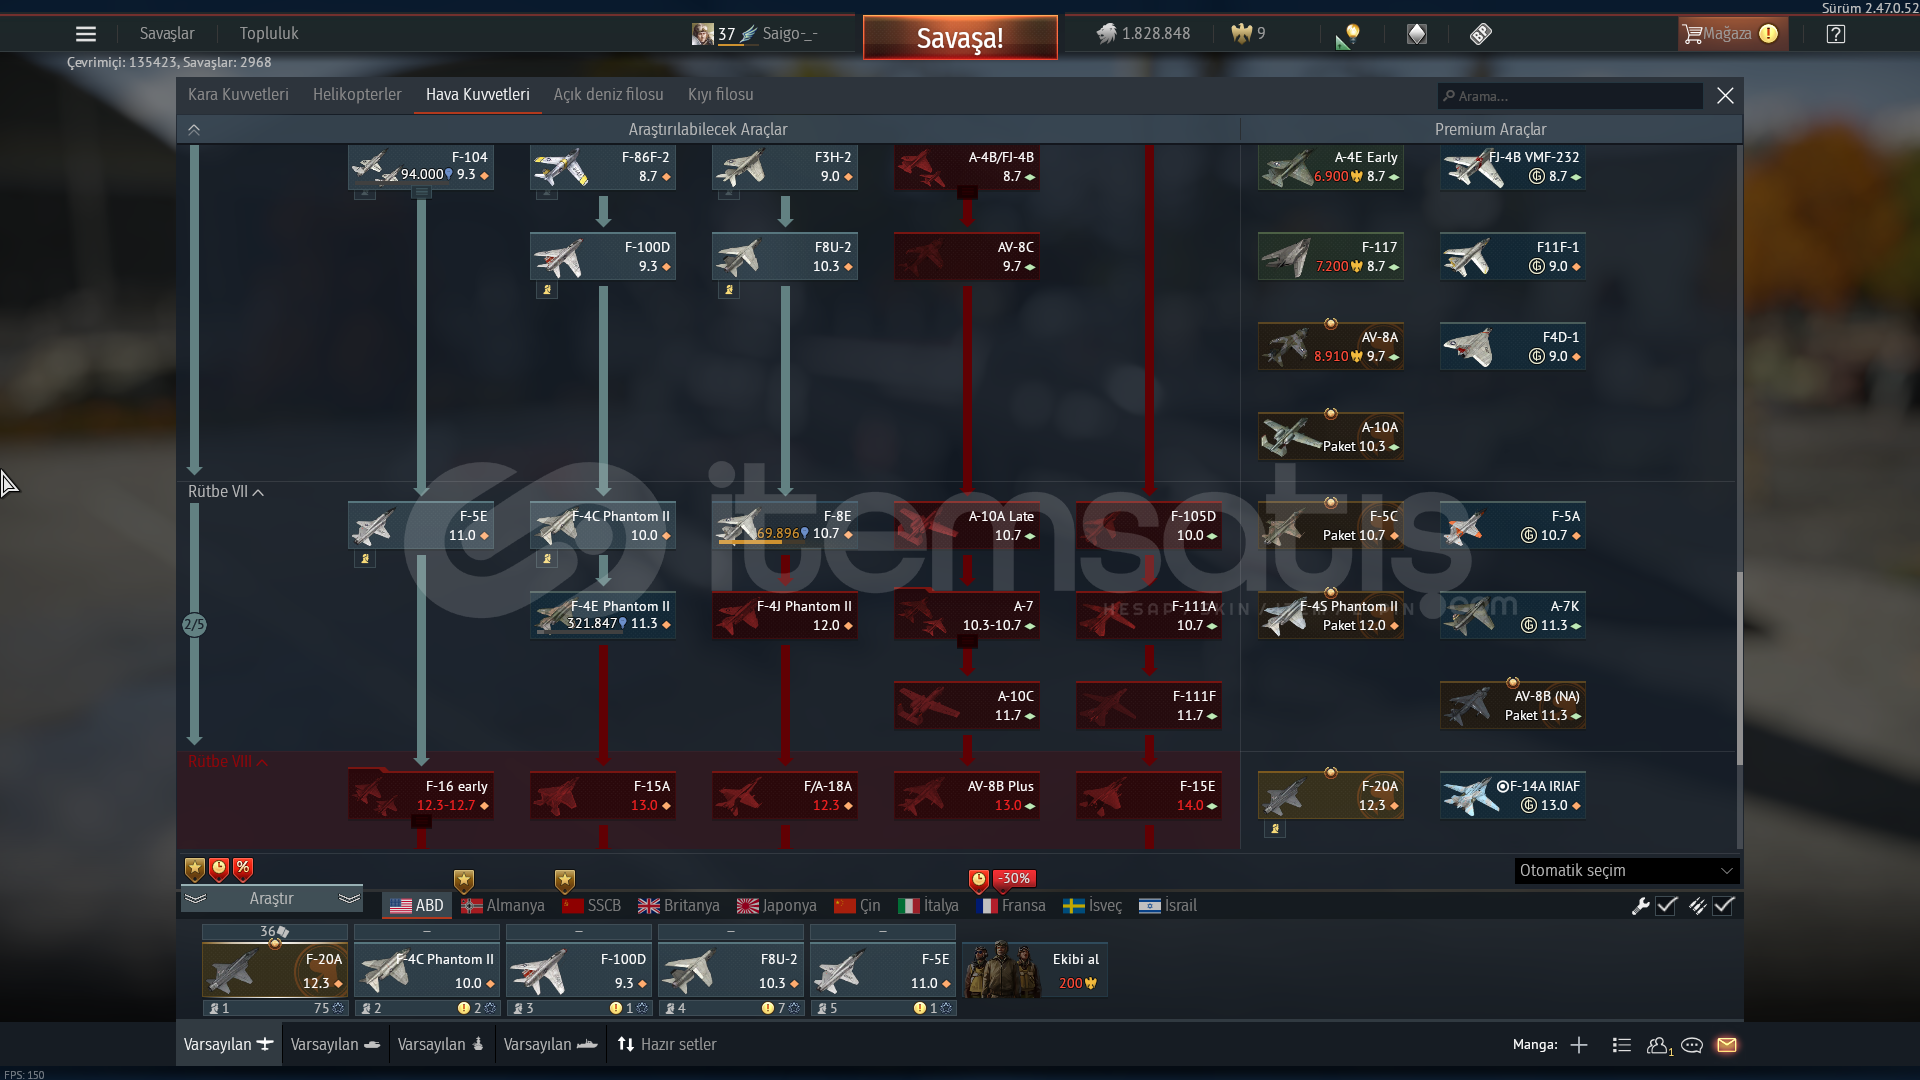
Task: Open the Mağaza shopping cart
Action: 1733,34
